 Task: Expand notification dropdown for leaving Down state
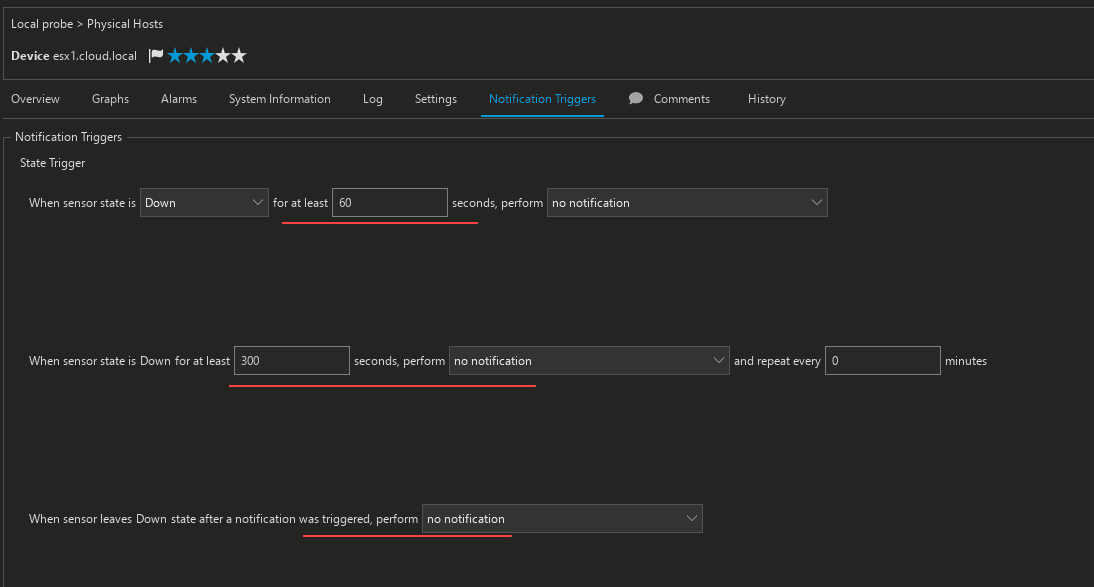click(x=562, y=519)
